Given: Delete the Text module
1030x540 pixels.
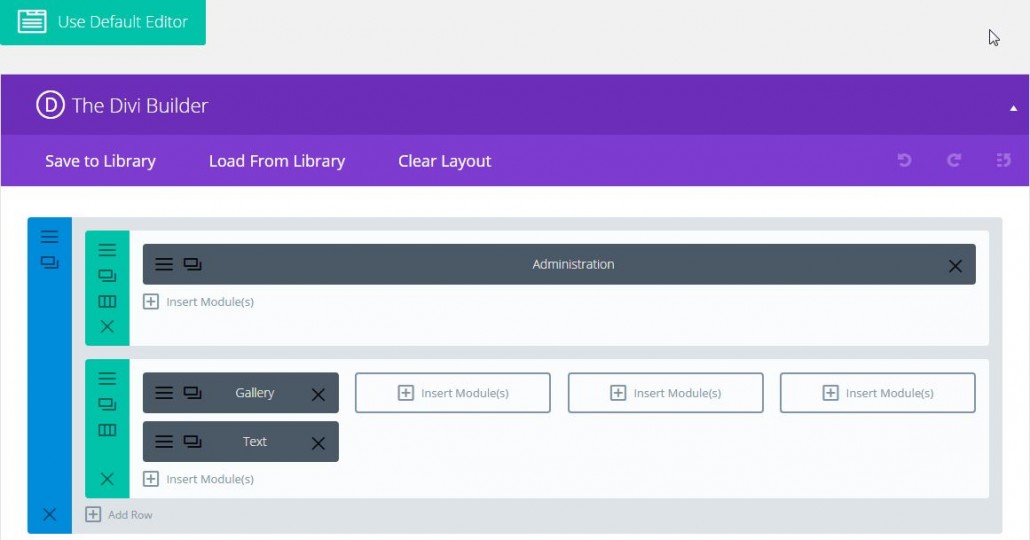Looking at the screenshot, I should click(318, 443).
